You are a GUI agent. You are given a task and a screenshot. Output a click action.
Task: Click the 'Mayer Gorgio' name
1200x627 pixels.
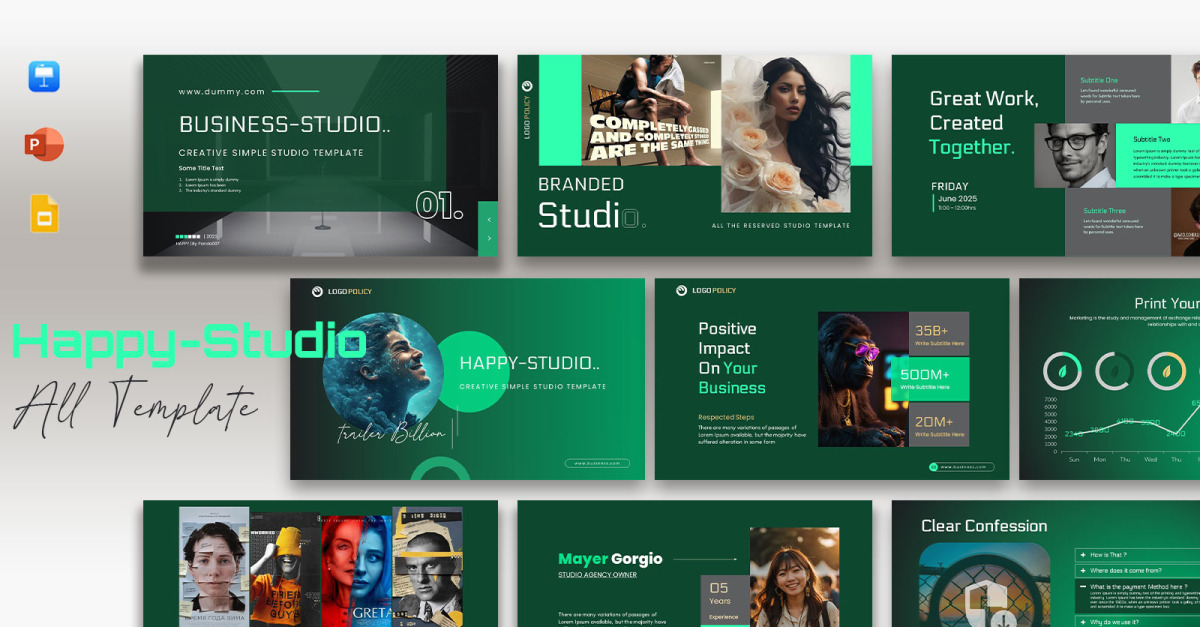click(x=610, y=559)
